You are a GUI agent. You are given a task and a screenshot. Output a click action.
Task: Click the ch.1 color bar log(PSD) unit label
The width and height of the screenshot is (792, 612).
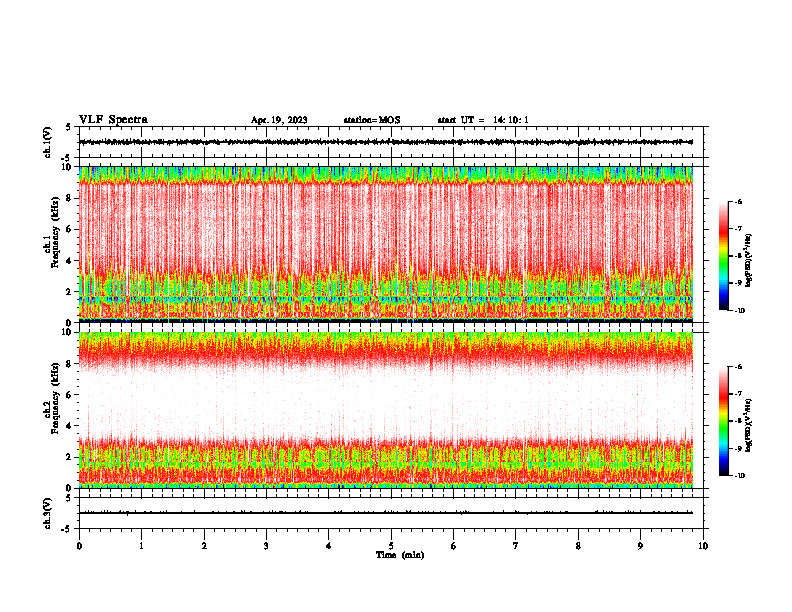[x=748, y=261]
